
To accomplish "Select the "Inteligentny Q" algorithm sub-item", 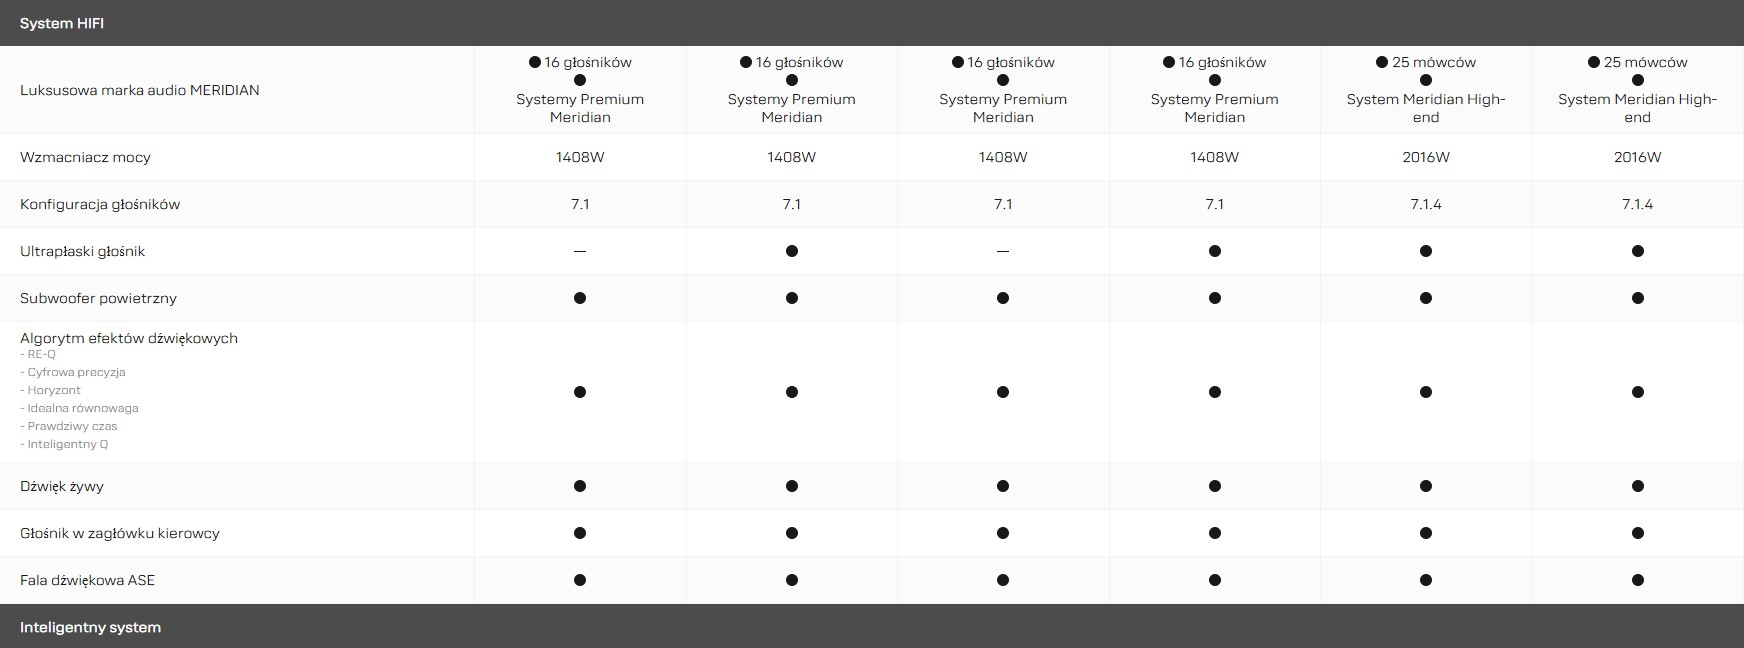I will (67, 444).
